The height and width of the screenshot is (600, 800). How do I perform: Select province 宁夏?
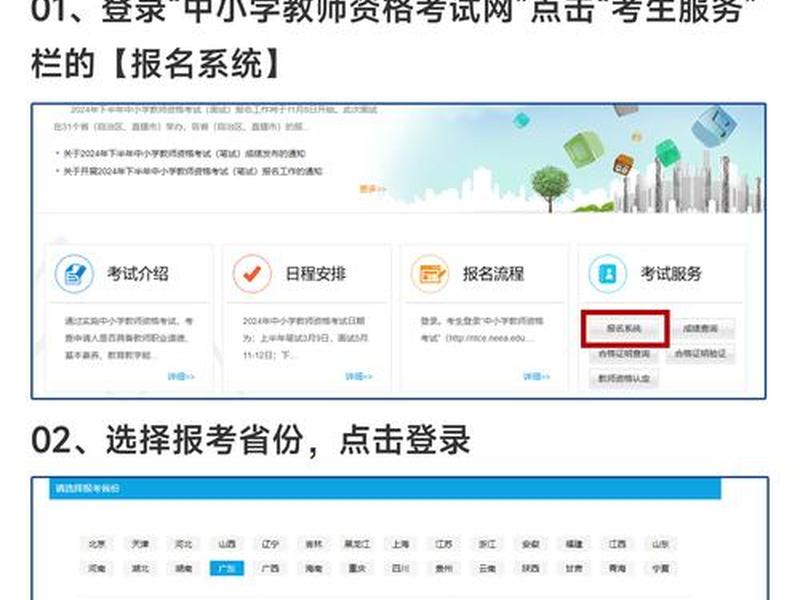click(x=661, y=568)
